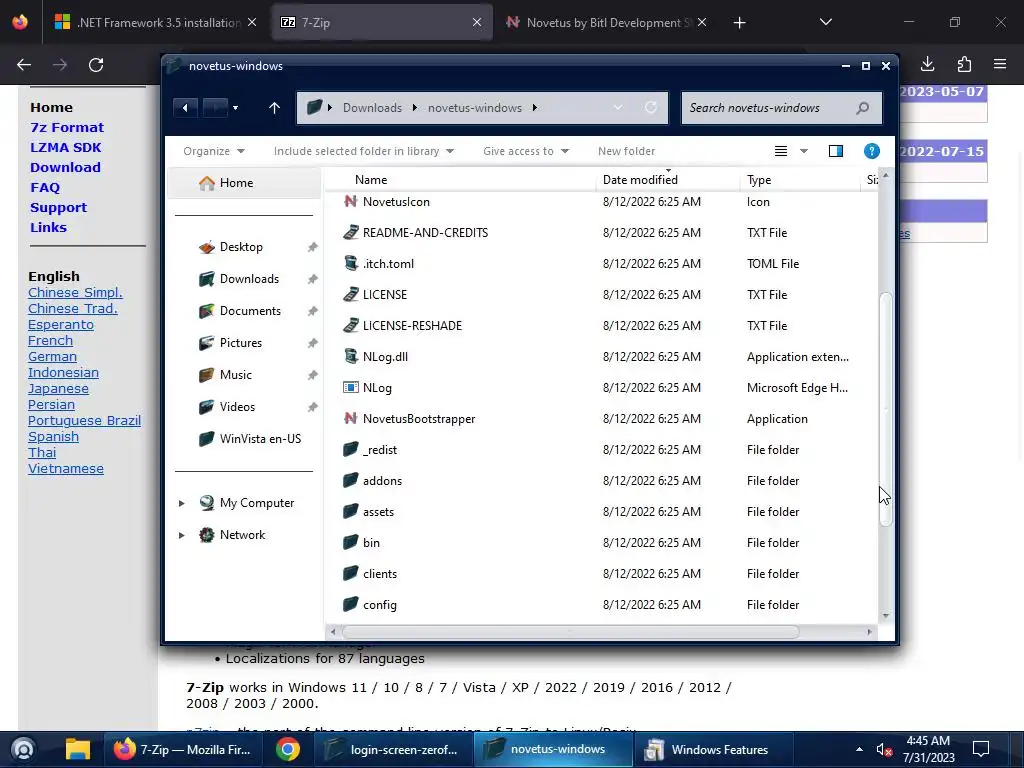Reload the Firefox page
The width and height of the screenshot is (1024, 768).
(x=96, y=65)
